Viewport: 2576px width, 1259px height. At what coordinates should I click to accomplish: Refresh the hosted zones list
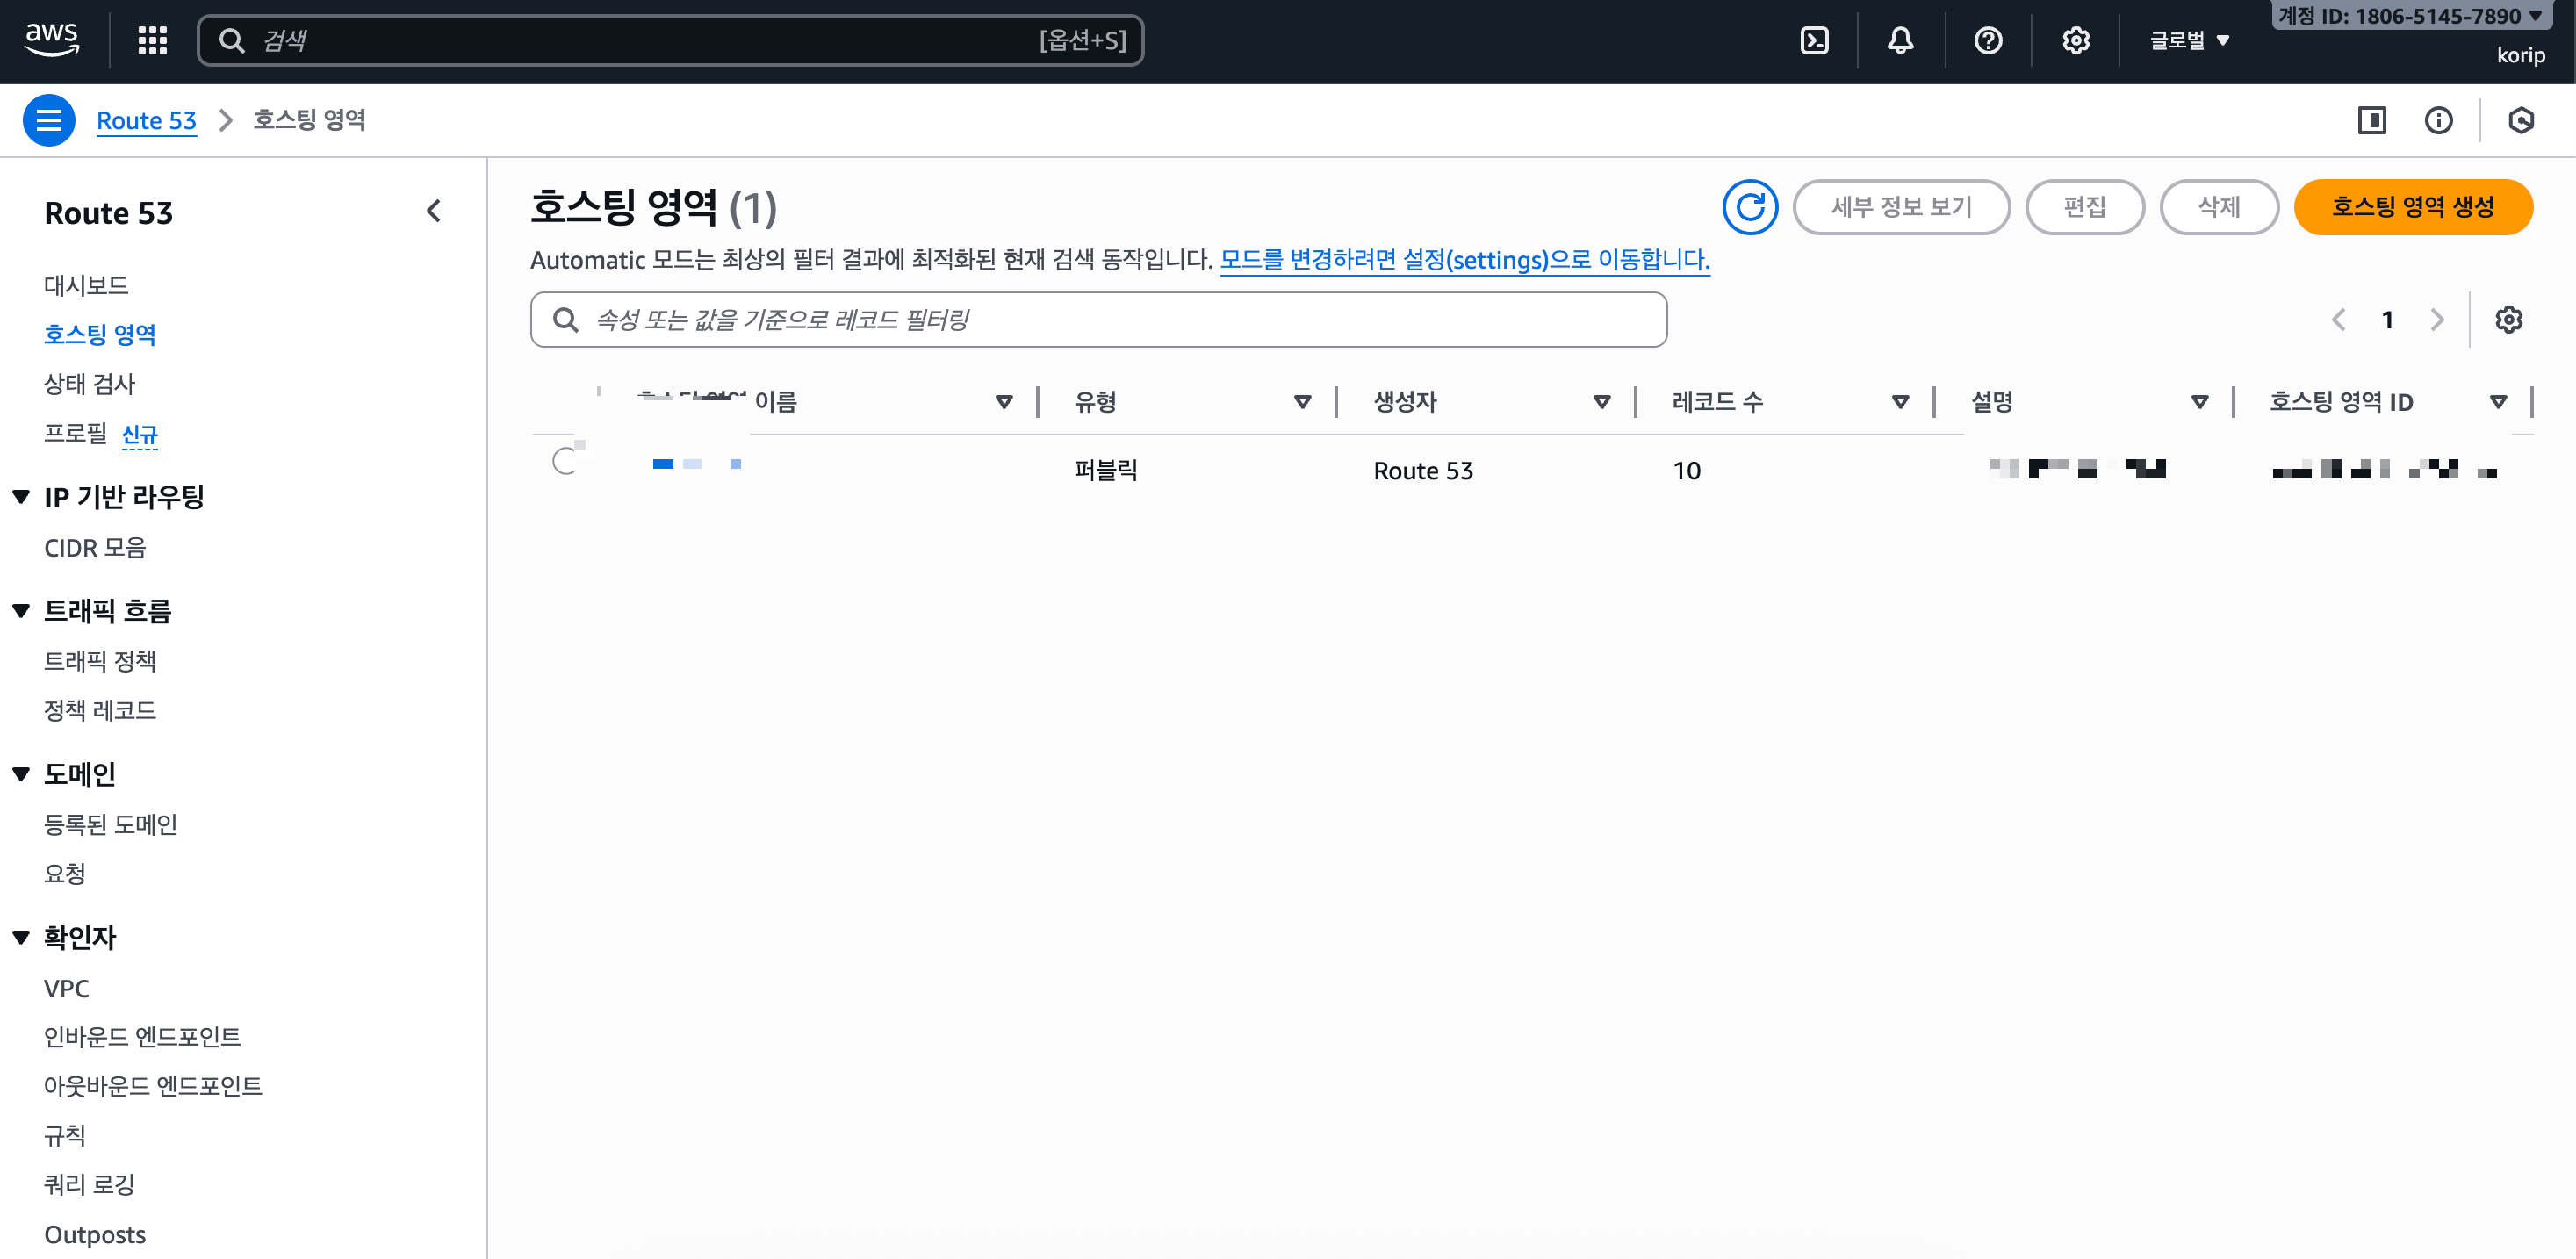point(1749,207)
